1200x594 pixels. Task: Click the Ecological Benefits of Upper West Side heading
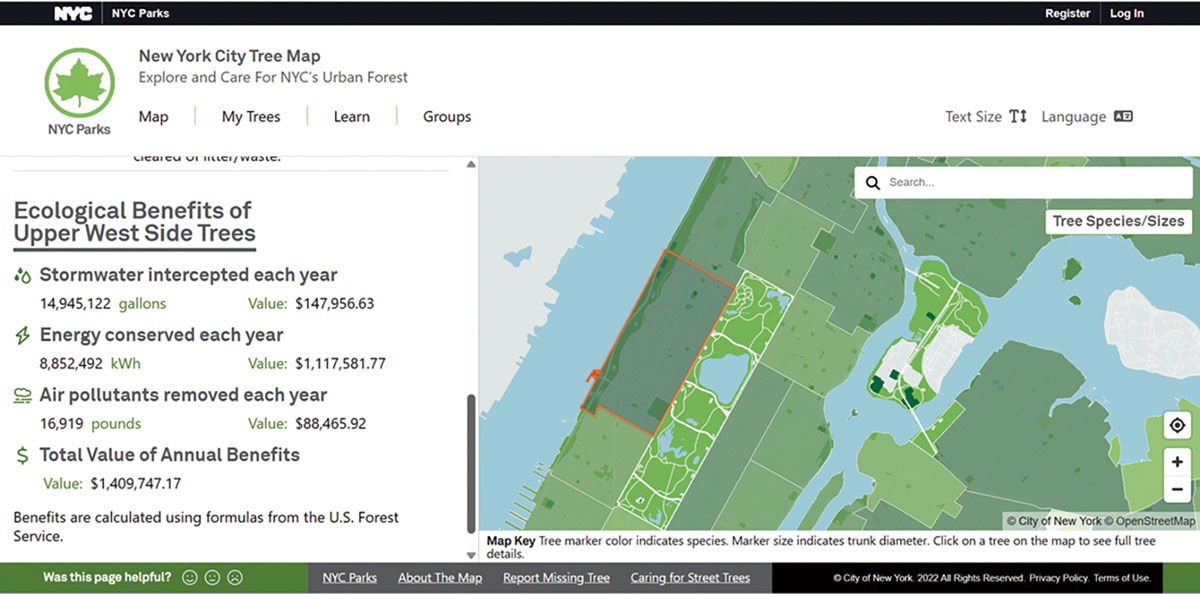pyautogui.click(x=134, y=222)
